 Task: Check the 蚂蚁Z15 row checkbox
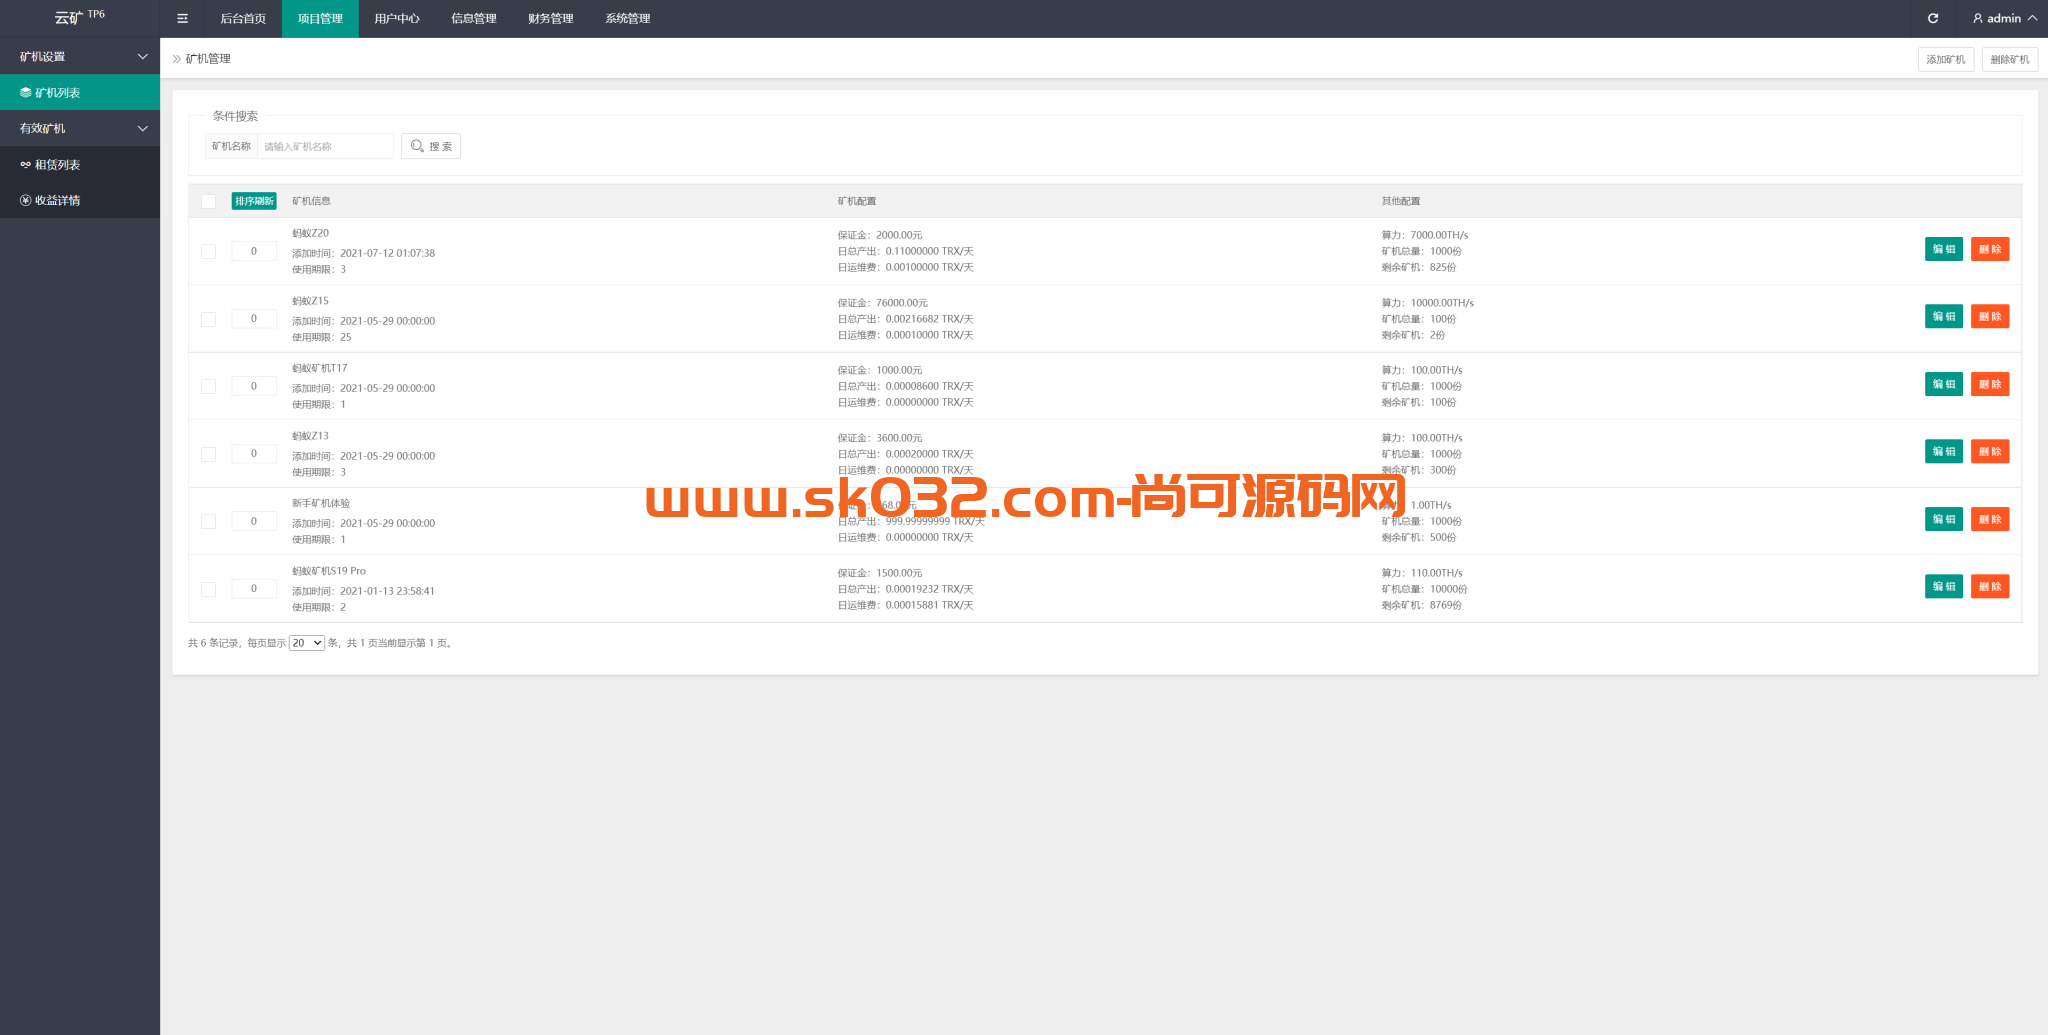pyautogui.click(x=208, y=319)
